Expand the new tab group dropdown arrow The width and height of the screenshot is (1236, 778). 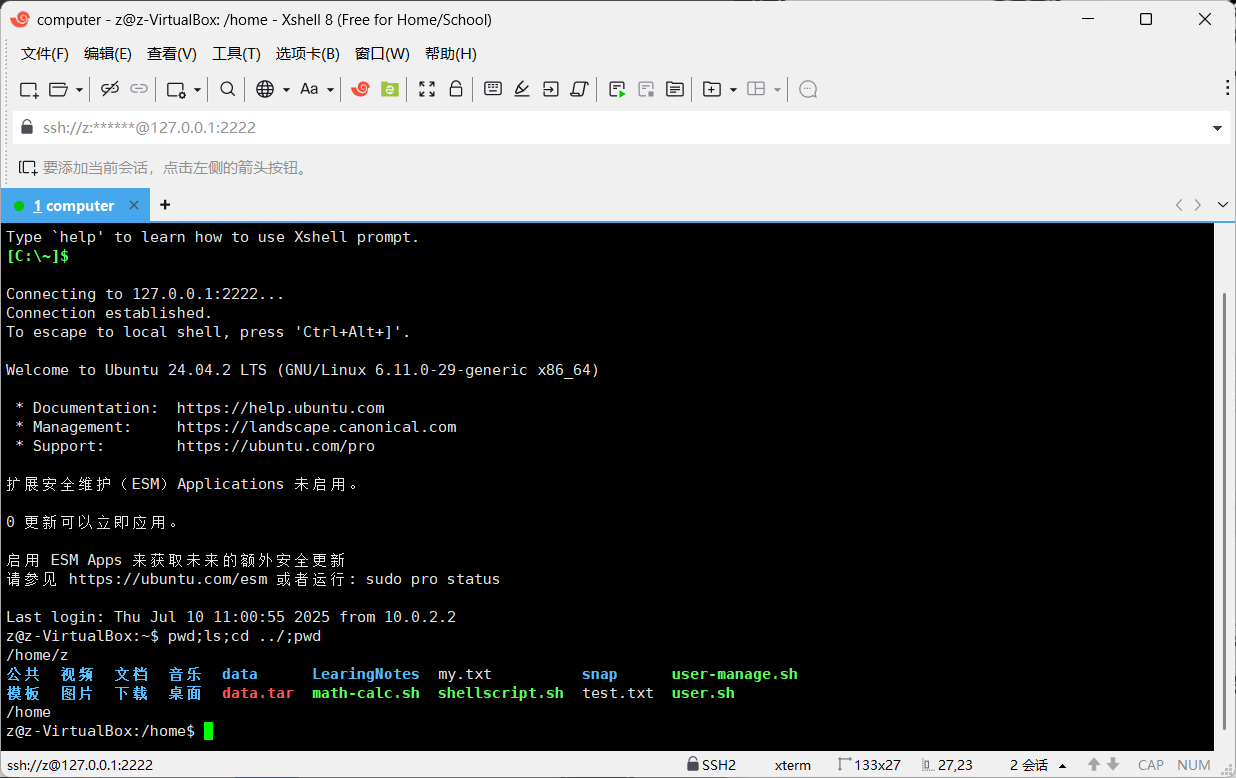coord(733,89)
